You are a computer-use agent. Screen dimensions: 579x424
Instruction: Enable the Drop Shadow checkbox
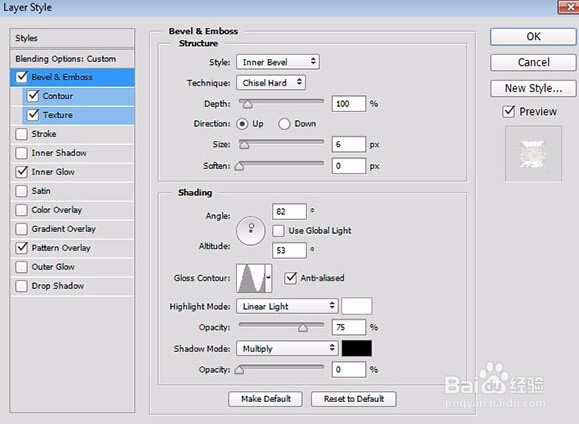(21, 286)
